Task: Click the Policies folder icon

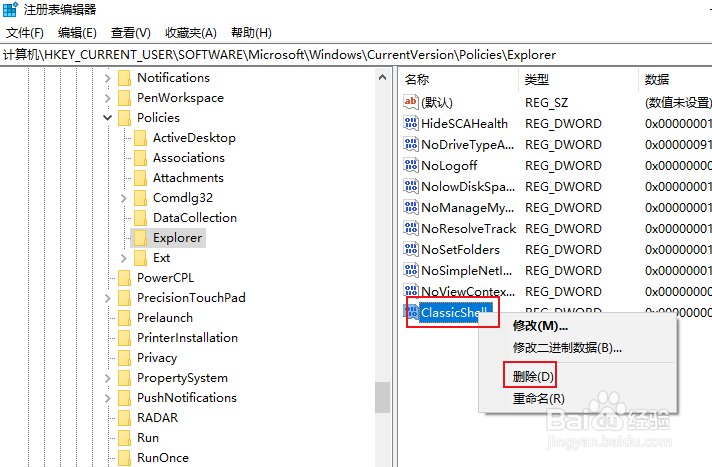Action: click(x=124, y=118)
